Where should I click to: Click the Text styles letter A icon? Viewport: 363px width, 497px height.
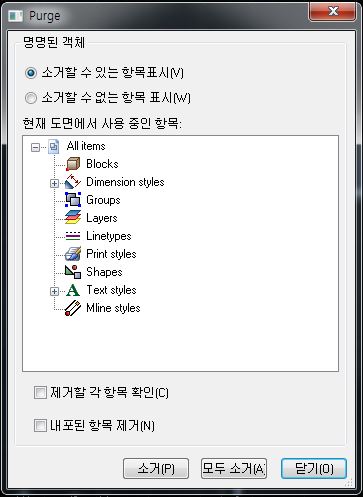(x=73, y=290)
